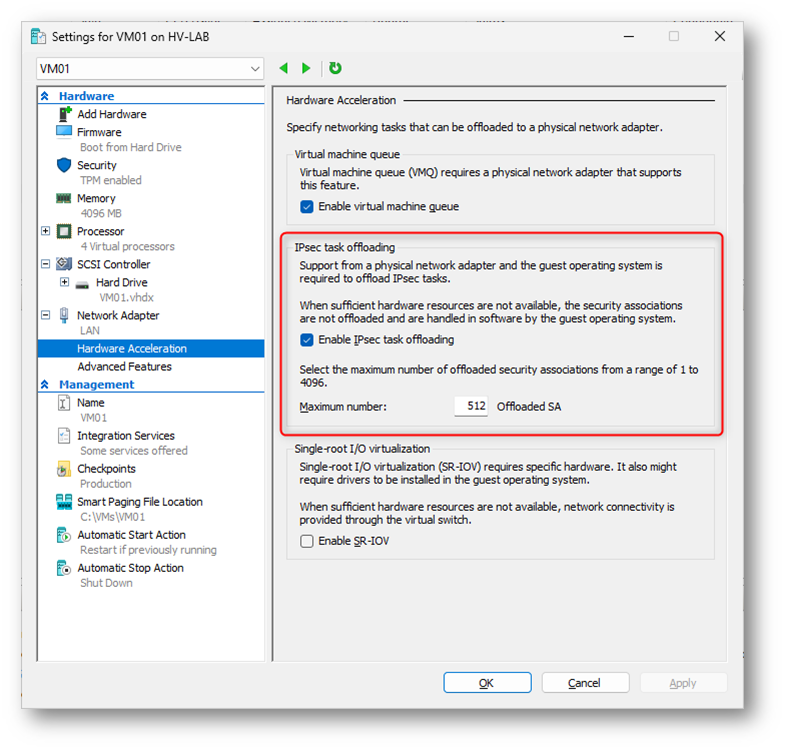Viewport: 786px width, 751px height.
Task: Uncheck Enable IPsec task offloading
Action: [307, 340]
